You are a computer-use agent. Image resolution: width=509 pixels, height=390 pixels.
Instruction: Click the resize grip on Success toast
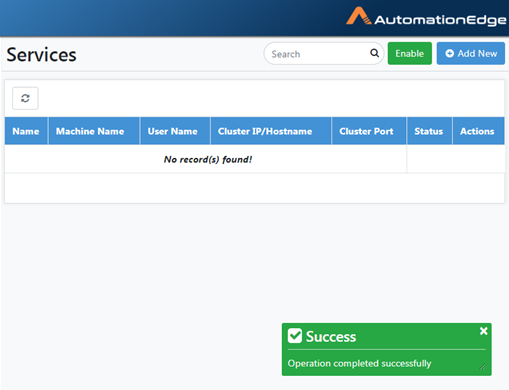click(x=482, y=367)
